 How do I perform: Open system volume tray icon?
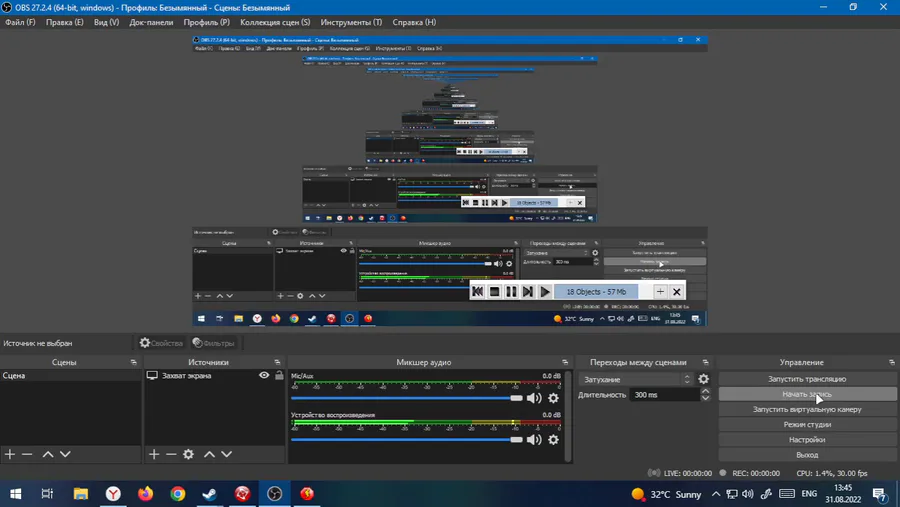[747, 494]
